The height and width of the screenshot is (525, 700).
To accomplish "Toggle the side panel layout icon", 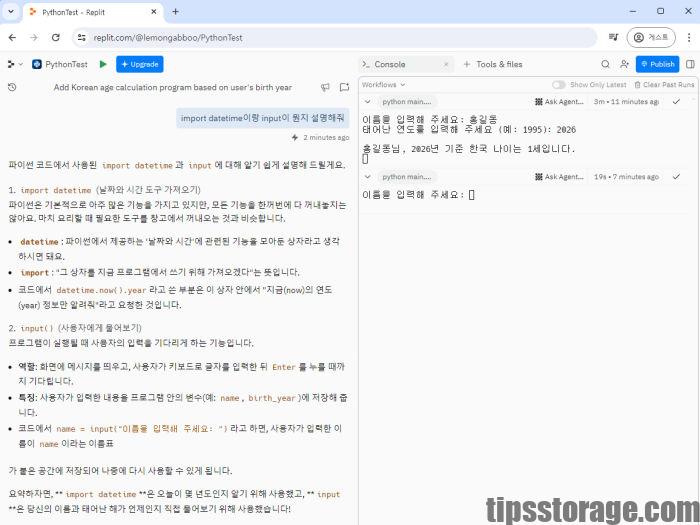I will (x=690, y=64).
